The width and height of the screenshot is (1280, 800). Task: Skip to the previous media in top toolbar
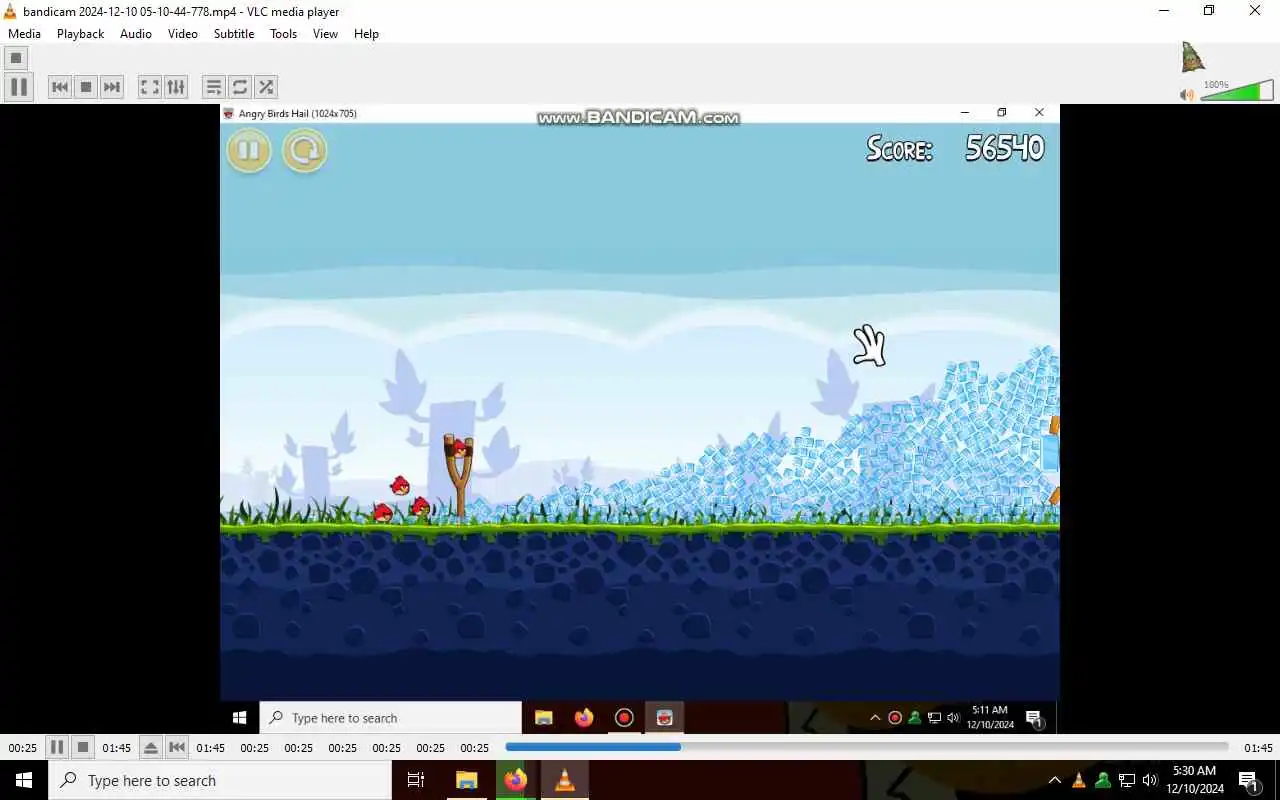point(60,87)
